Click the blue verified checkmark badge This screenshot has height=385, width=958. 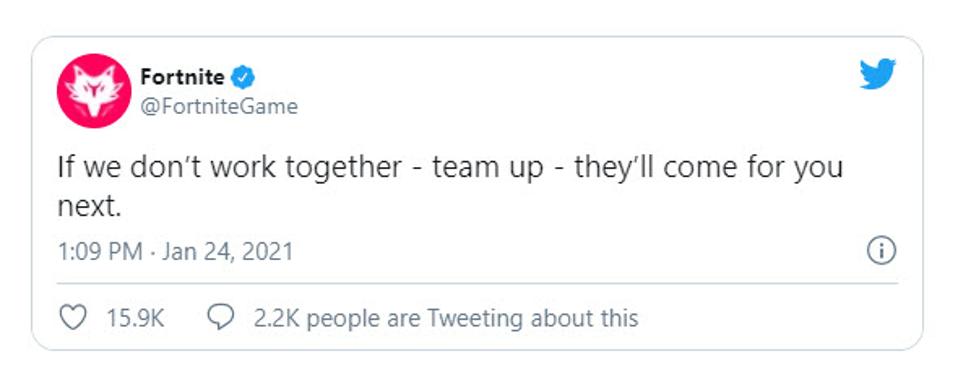point(244,78)
